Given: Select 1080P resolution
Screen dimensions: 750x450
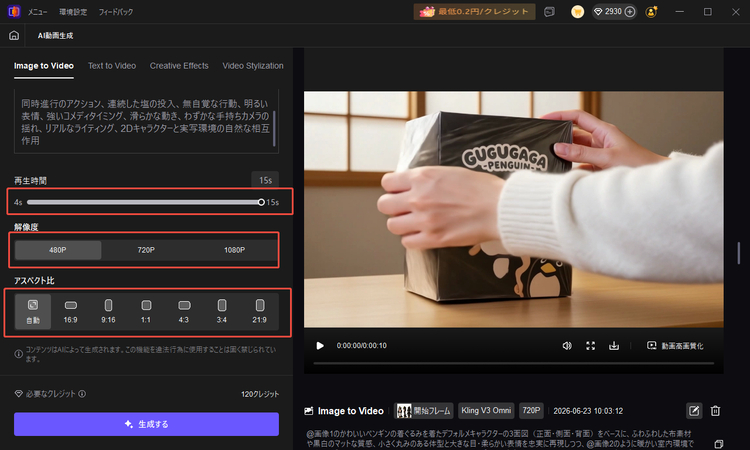Looking at the screenshot, I should pyautogui.click(x=234, y=250).
